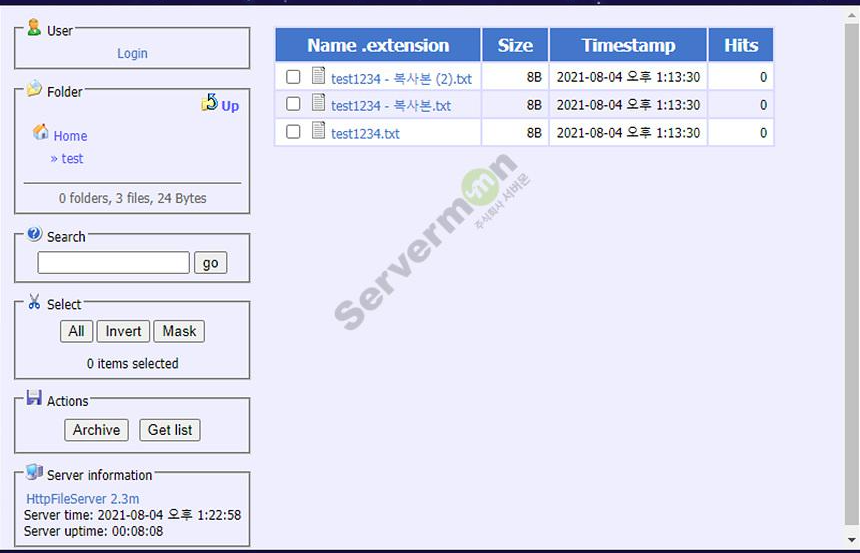Click the scrollbar down arrow
Viewport: 860px width, 553px height.
[x=853, y=540]
